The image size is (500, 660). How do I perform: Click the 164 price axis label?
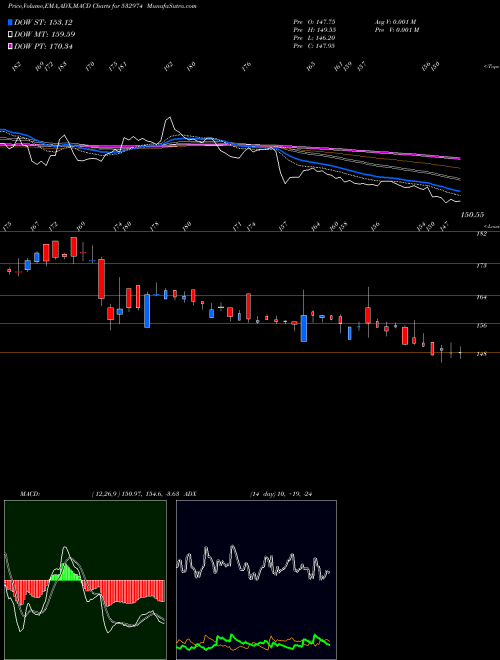(x=481, y=297)
